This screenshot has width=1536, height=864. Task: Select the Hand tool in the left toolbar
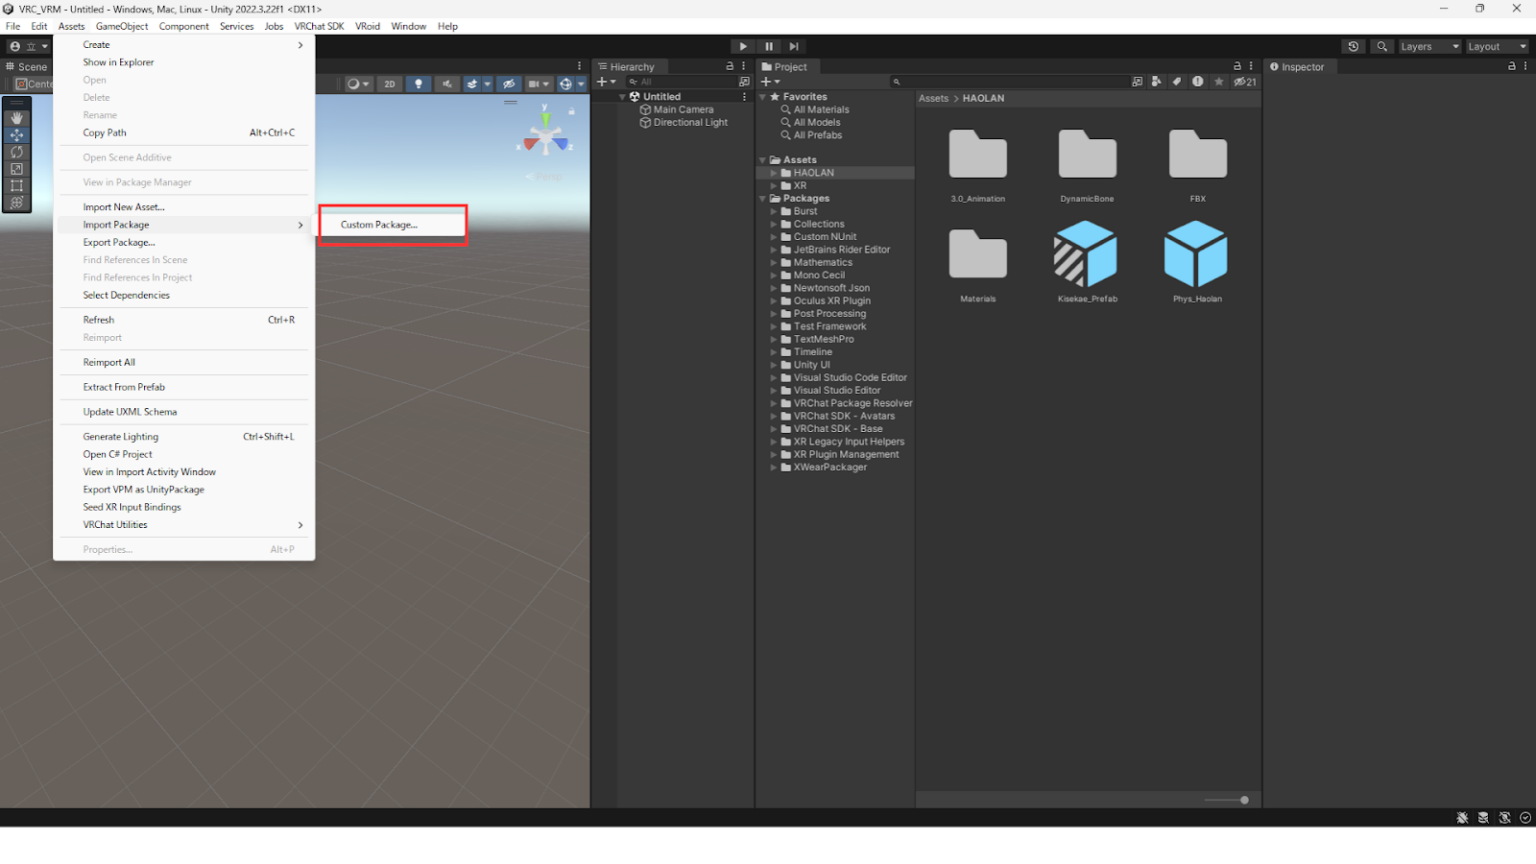pos(16,117)
